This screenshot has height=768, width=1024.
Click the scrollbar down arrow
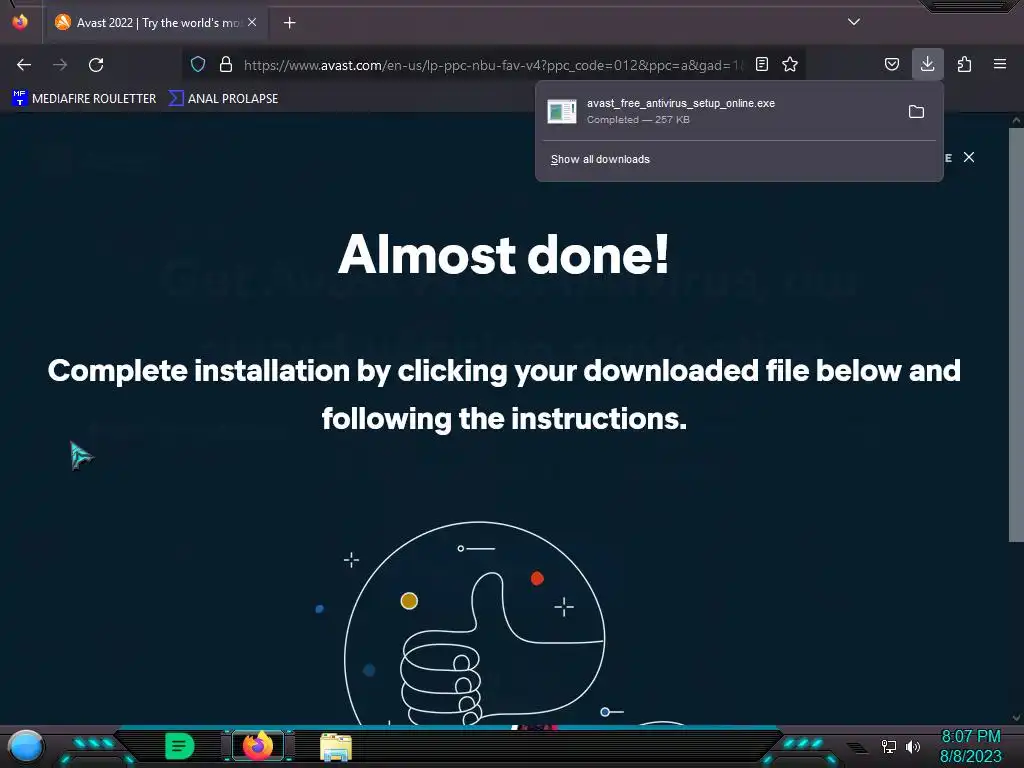(x=1016, y=718)
